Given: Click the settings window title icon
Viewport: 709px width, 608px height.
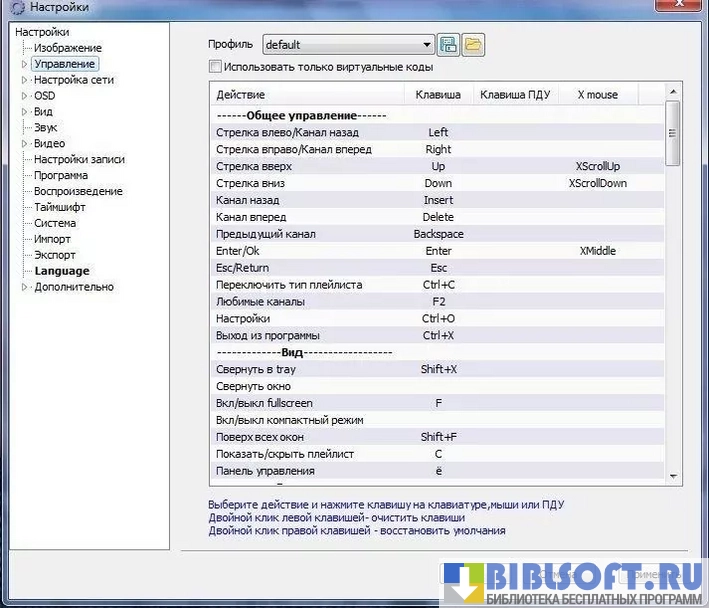Looking at the screenshot, I should [x=14, y=8].
